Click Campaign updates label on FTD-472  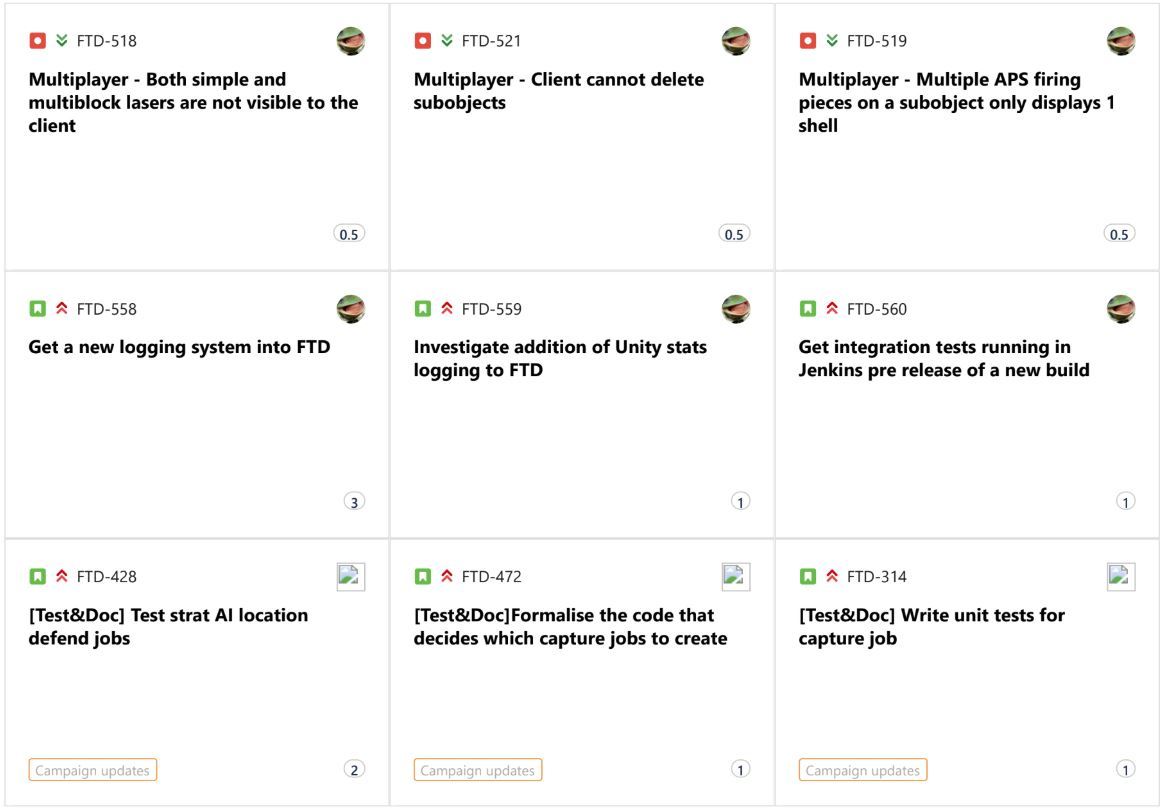[x=478, y=770]
